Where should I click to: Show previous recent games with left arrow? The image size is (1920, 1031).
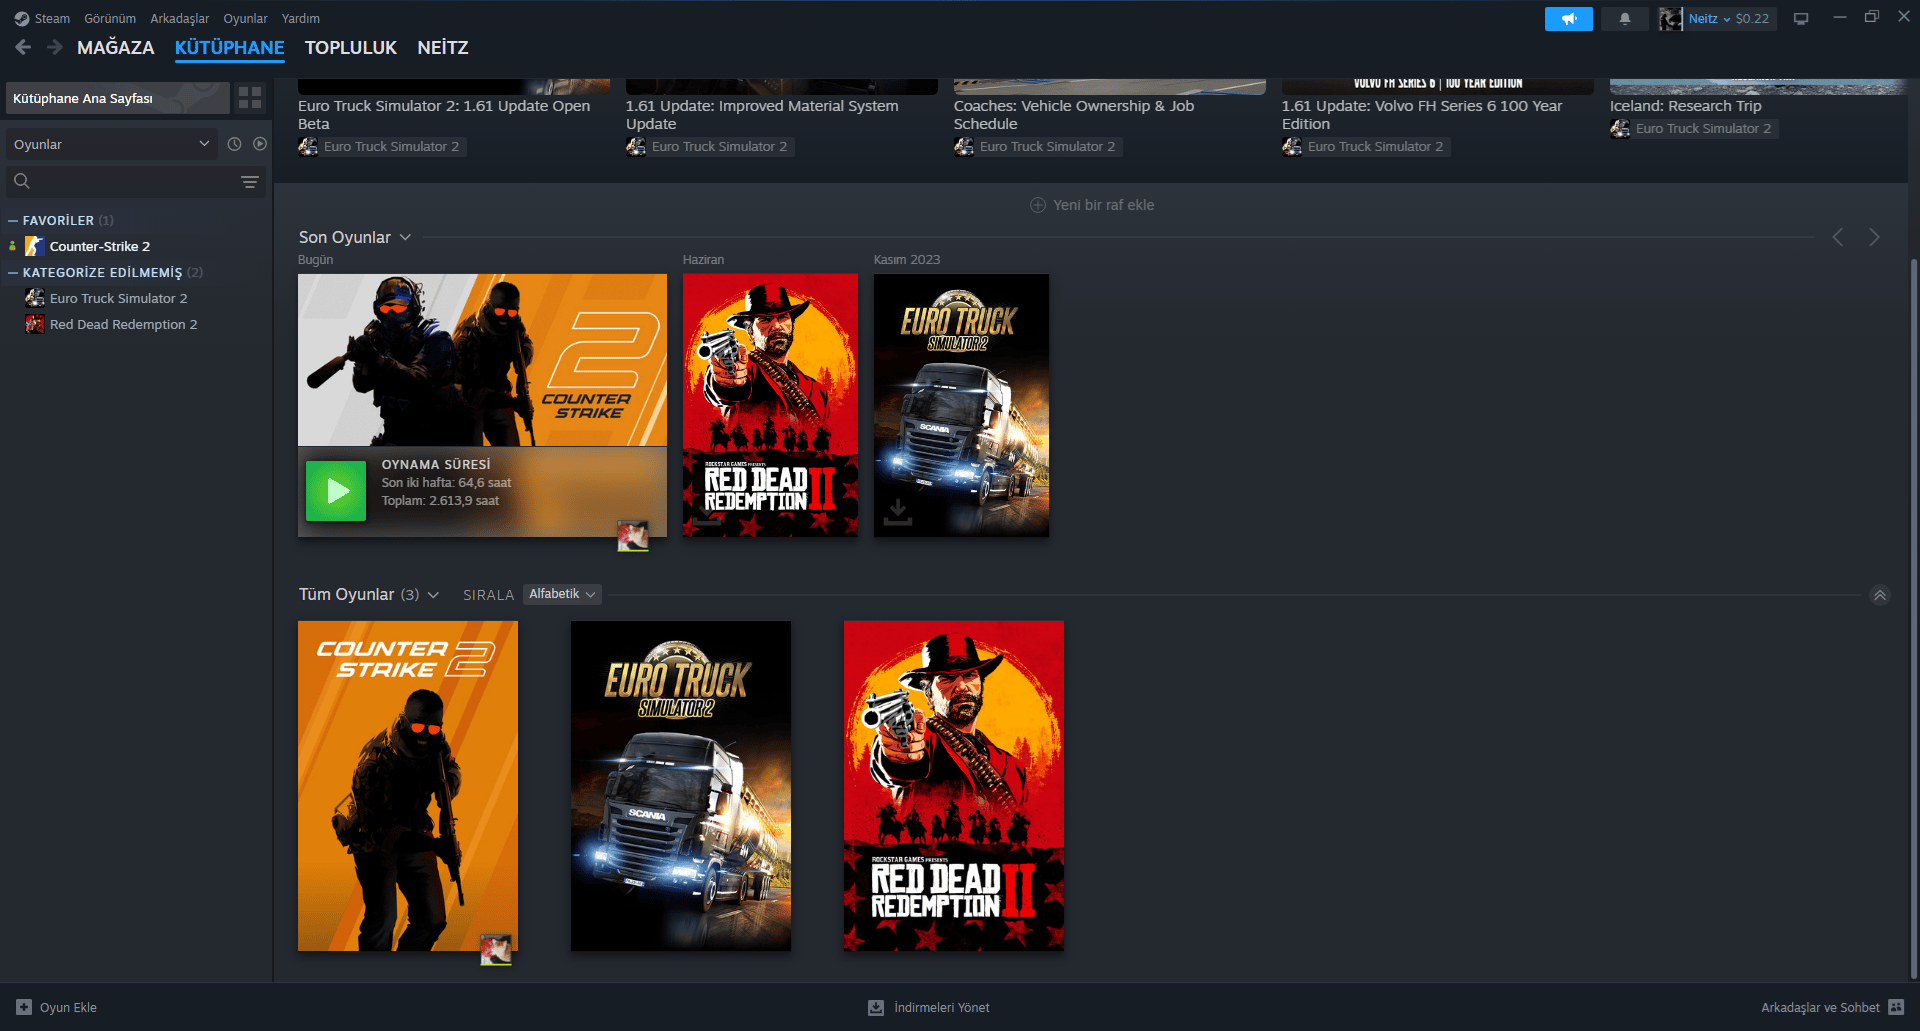[1838, 237]
